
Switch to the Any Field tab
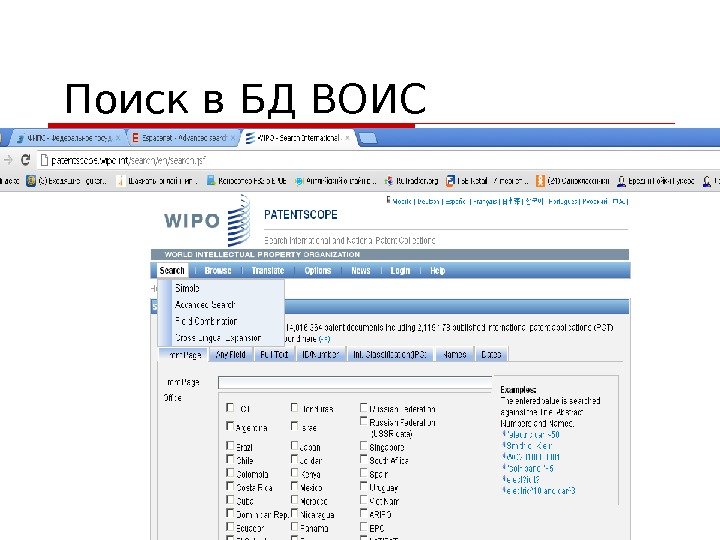click(x=231, y=354)
